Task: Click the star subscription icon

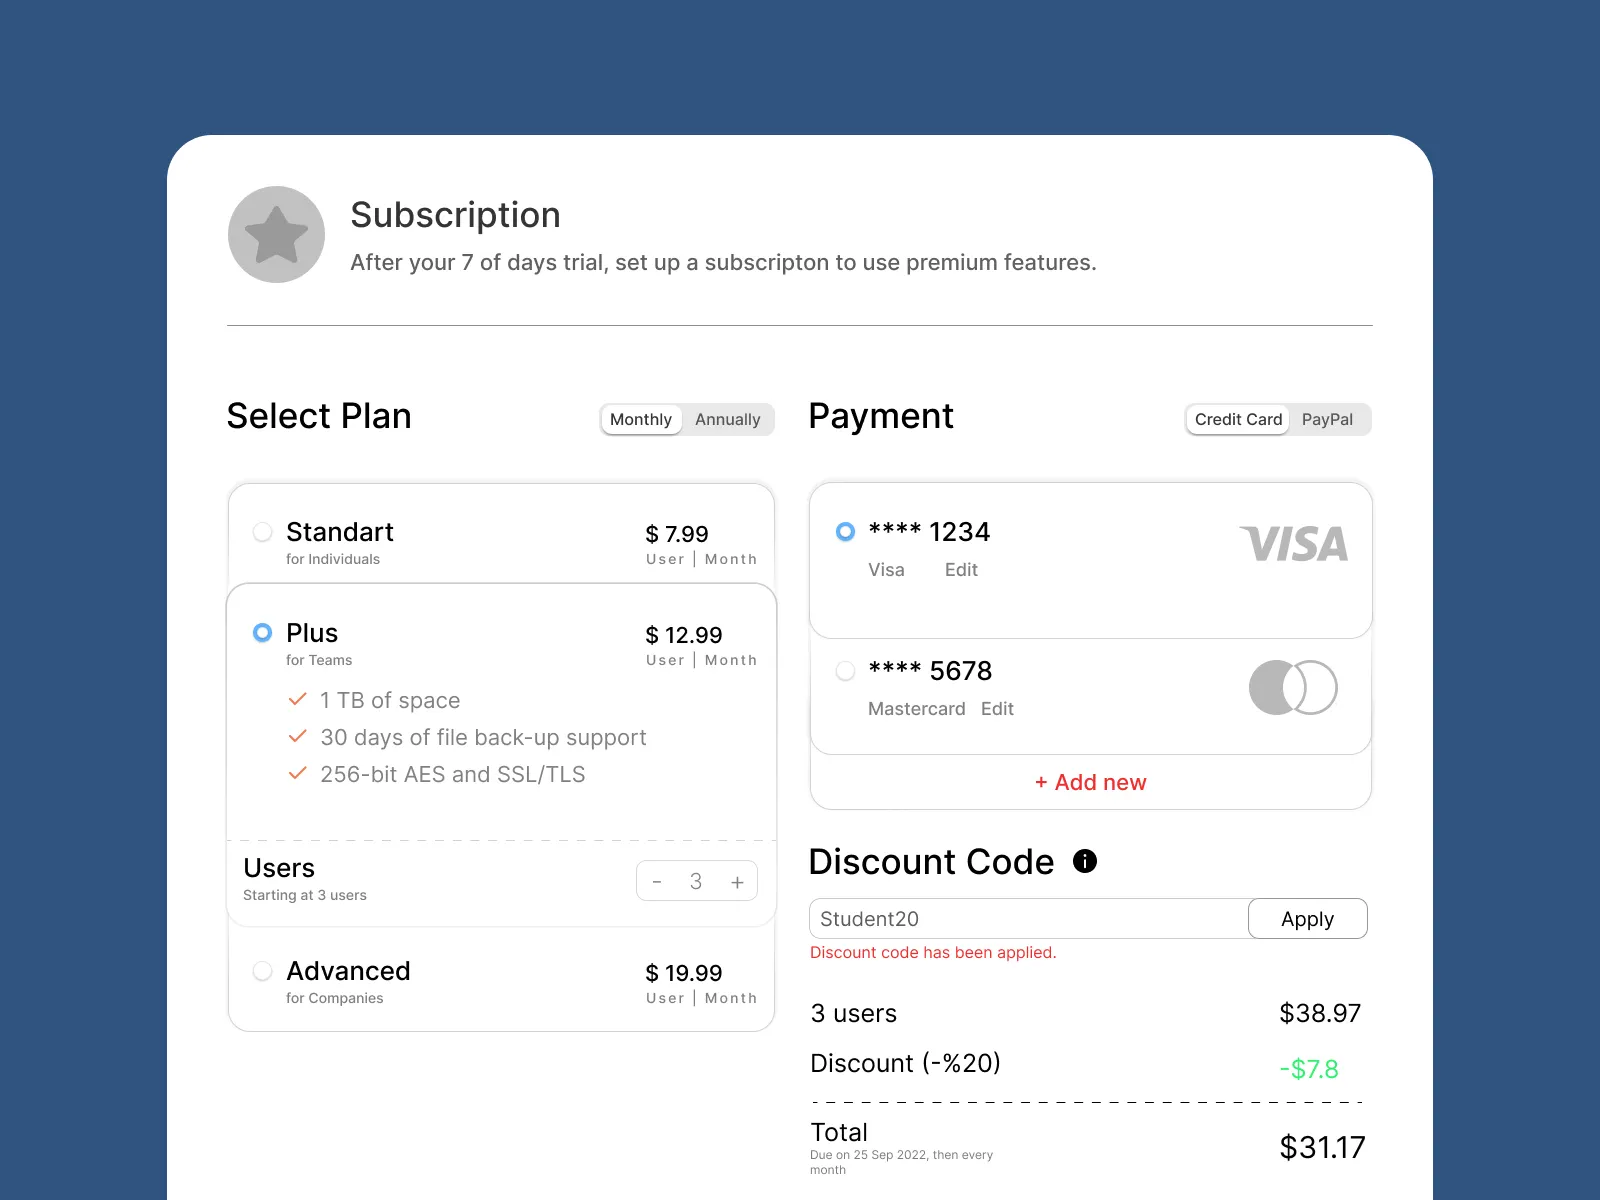Action: [x=276, y=234]
